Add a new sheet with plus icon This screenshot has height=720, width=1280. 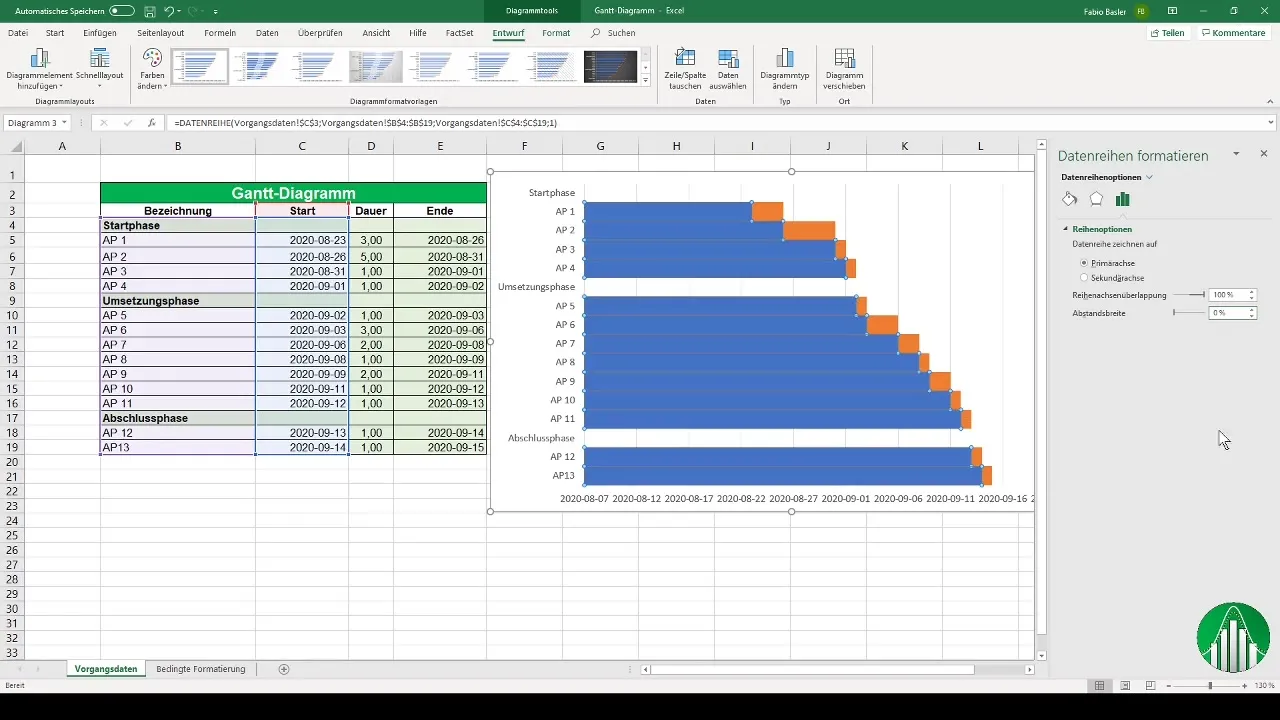[x=284, y=669]
